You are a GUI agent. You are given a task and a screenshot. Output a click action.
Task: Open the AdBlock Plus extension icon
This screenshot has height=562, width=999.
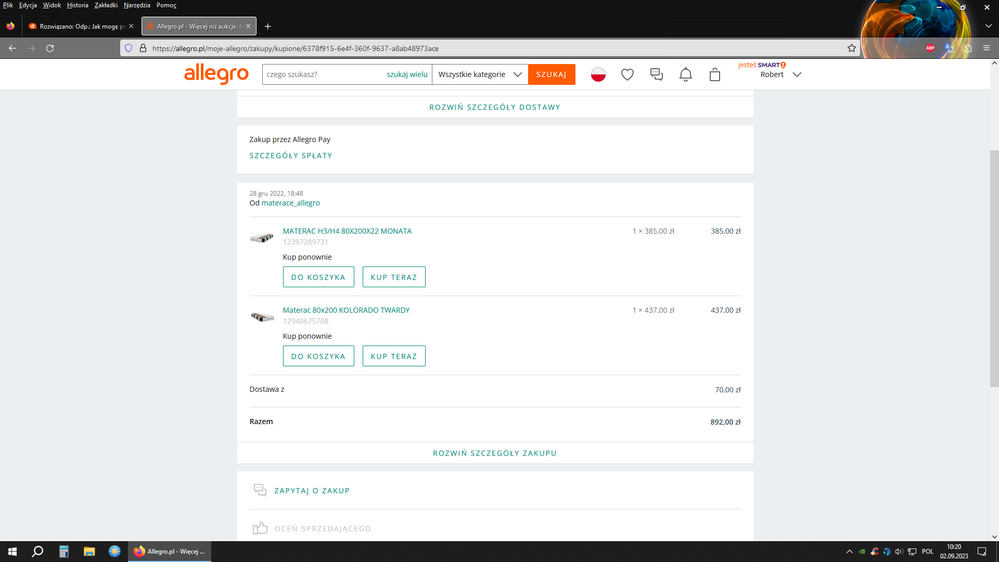(x=930, y=48)
